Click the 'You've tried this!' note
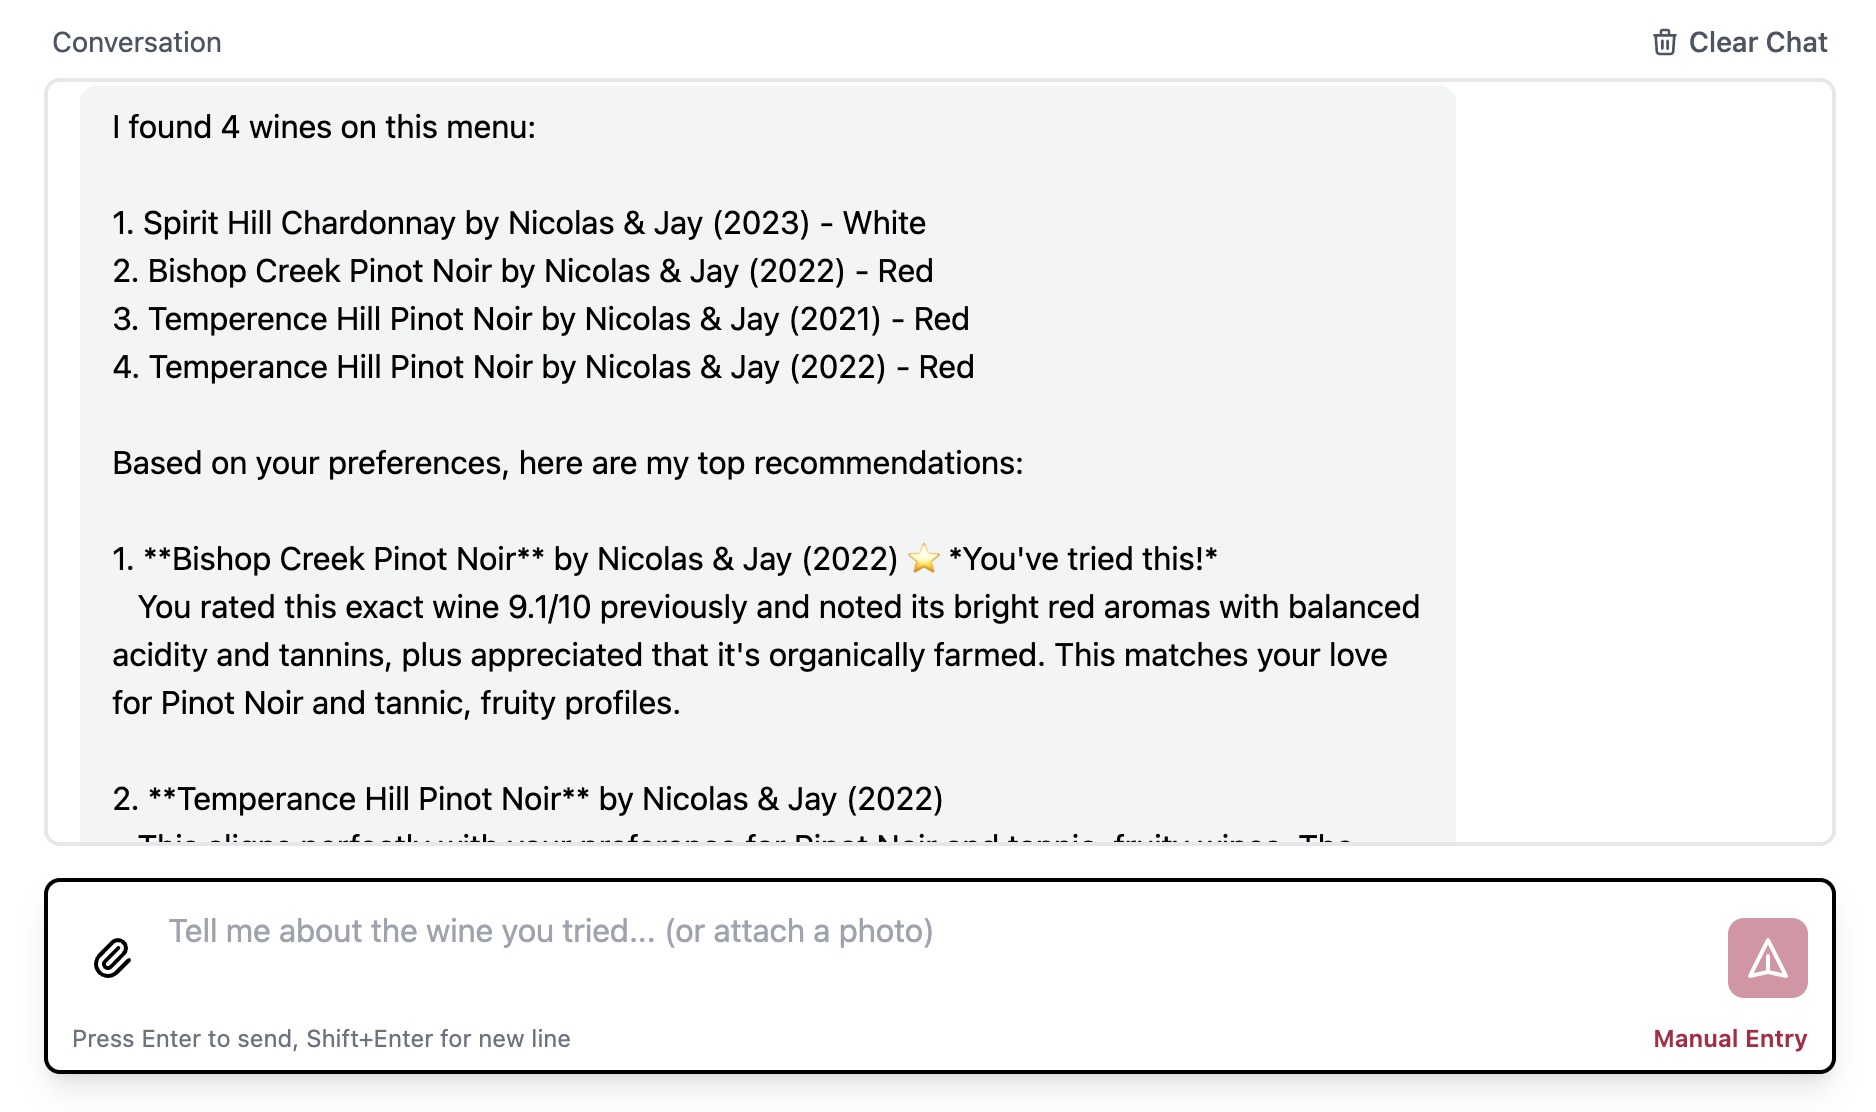Screen dimensions: 1876x1112 pos(1082,559)
